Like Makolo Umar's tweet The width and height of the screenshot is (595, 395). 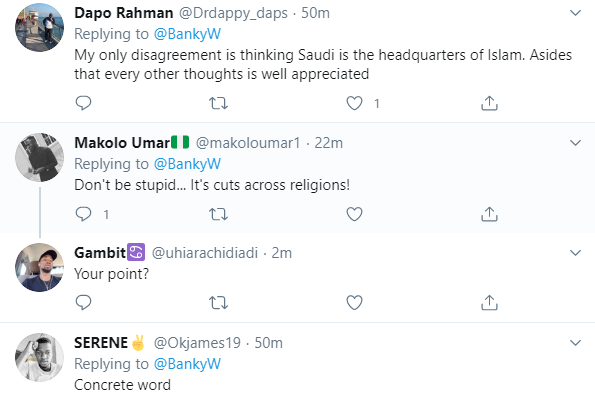354,214
